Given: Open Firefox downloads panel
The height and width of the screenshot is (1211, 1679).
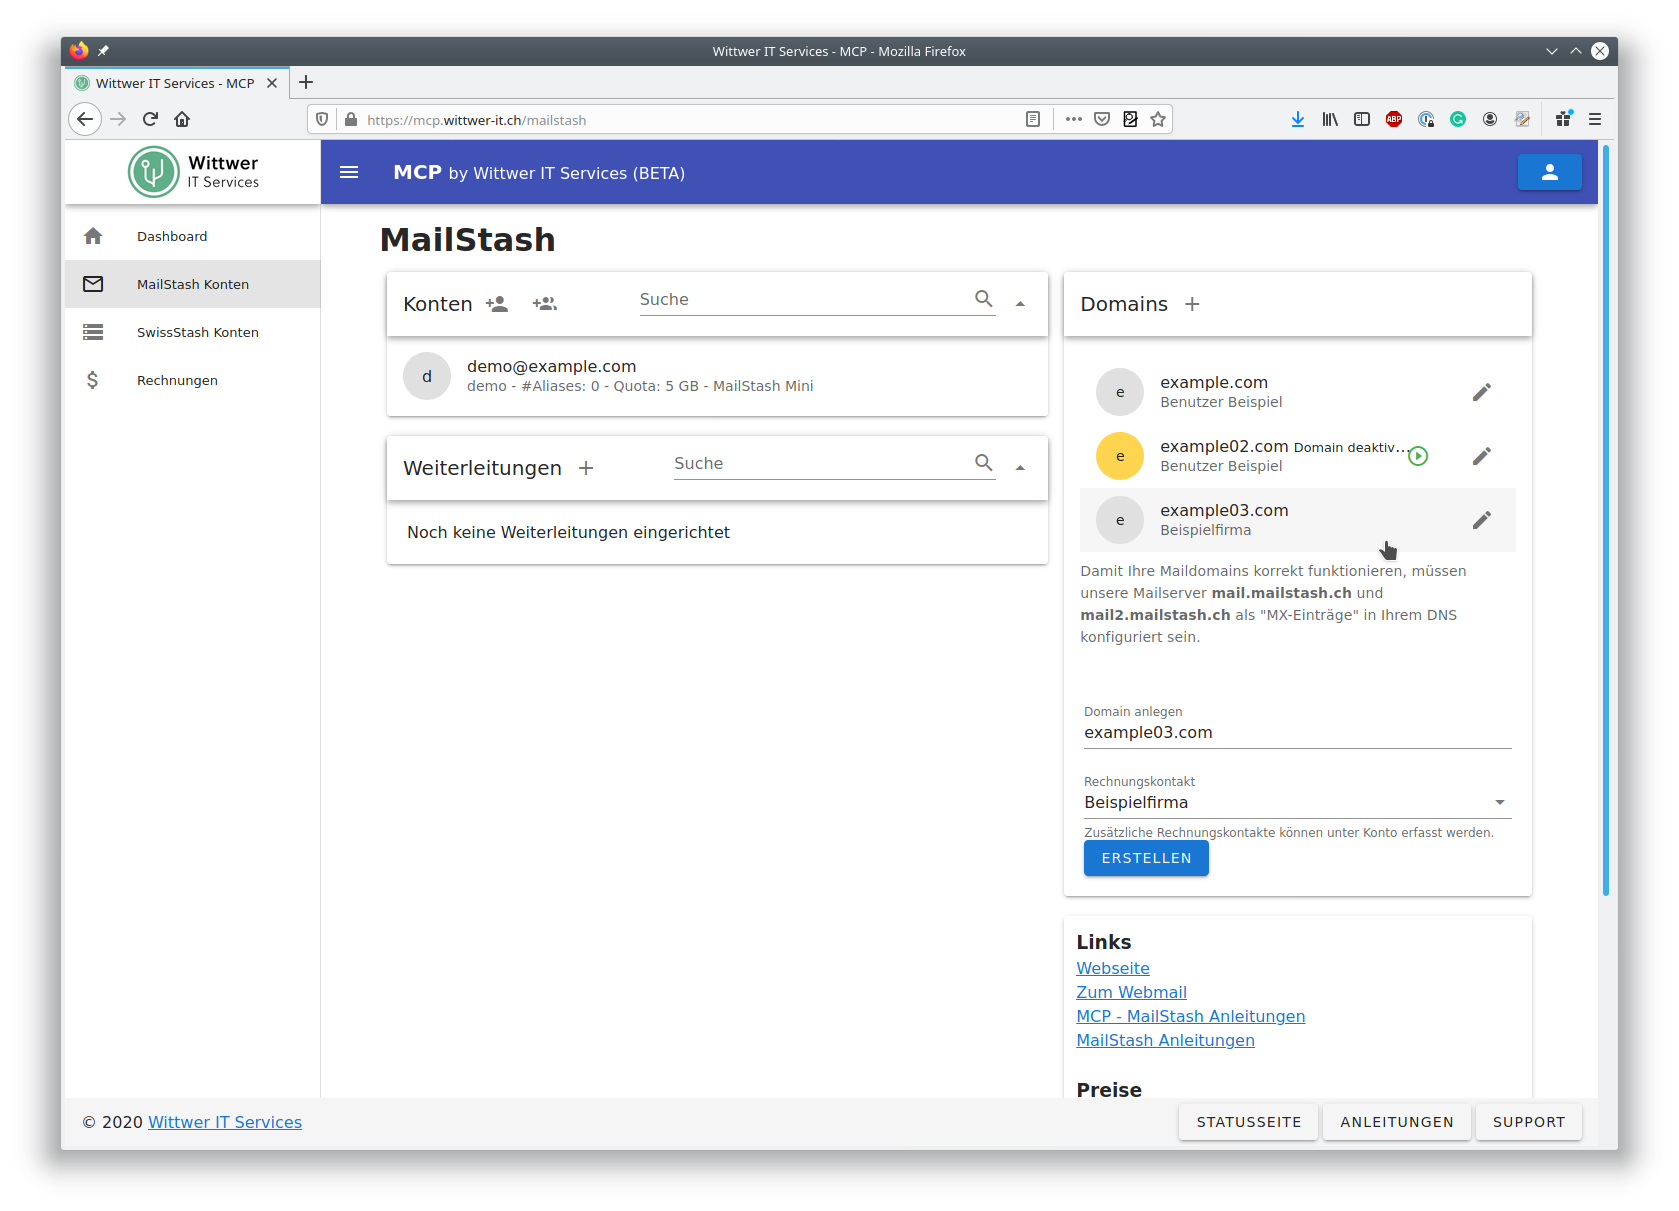Looking at the screenshot, I should click(1298, 119).
